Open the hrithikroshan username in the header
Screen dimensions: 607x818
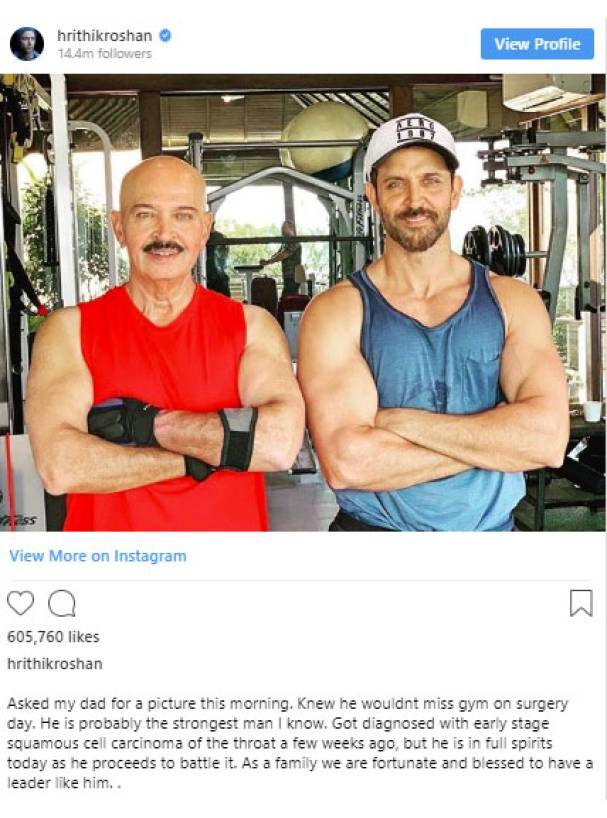point(104,36)
